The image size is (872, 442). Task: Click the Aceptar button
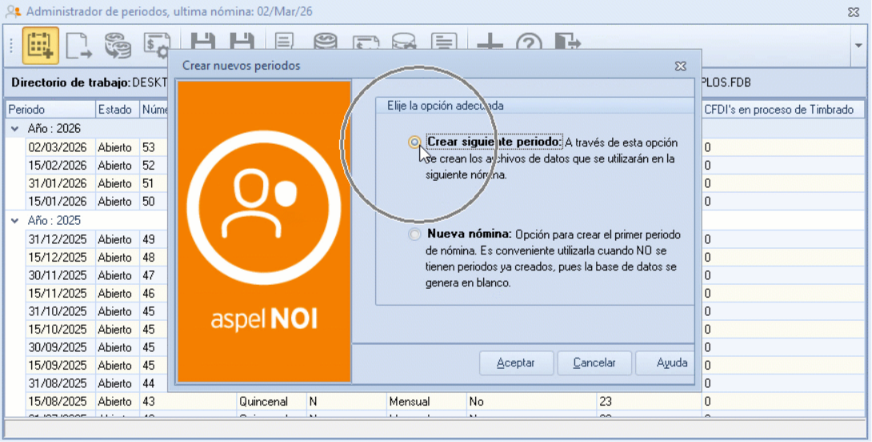(x=516, y=363)
